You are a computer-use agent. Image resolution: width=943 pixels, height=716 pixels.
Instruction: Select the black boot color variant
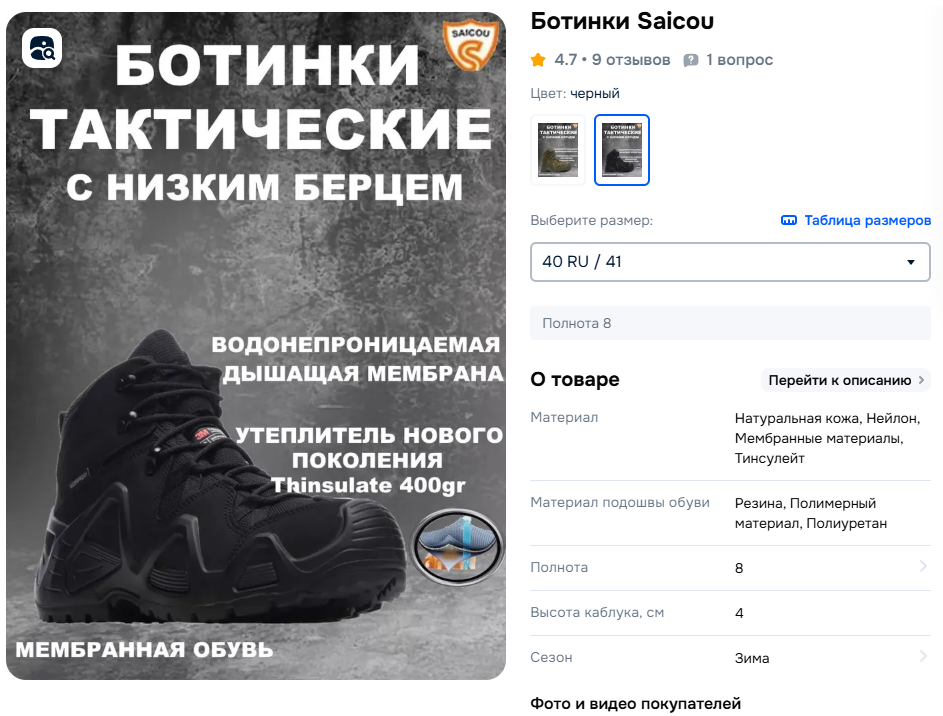click(x=622, y=150)
